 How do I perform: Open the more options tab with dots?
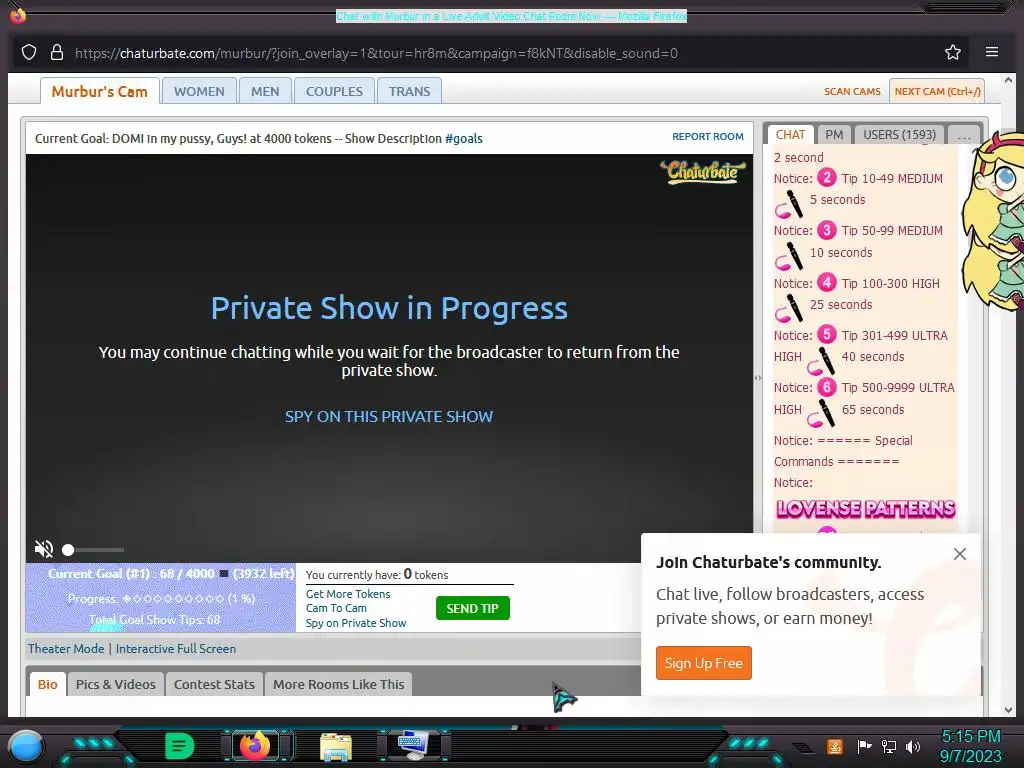tap(963, 135)
